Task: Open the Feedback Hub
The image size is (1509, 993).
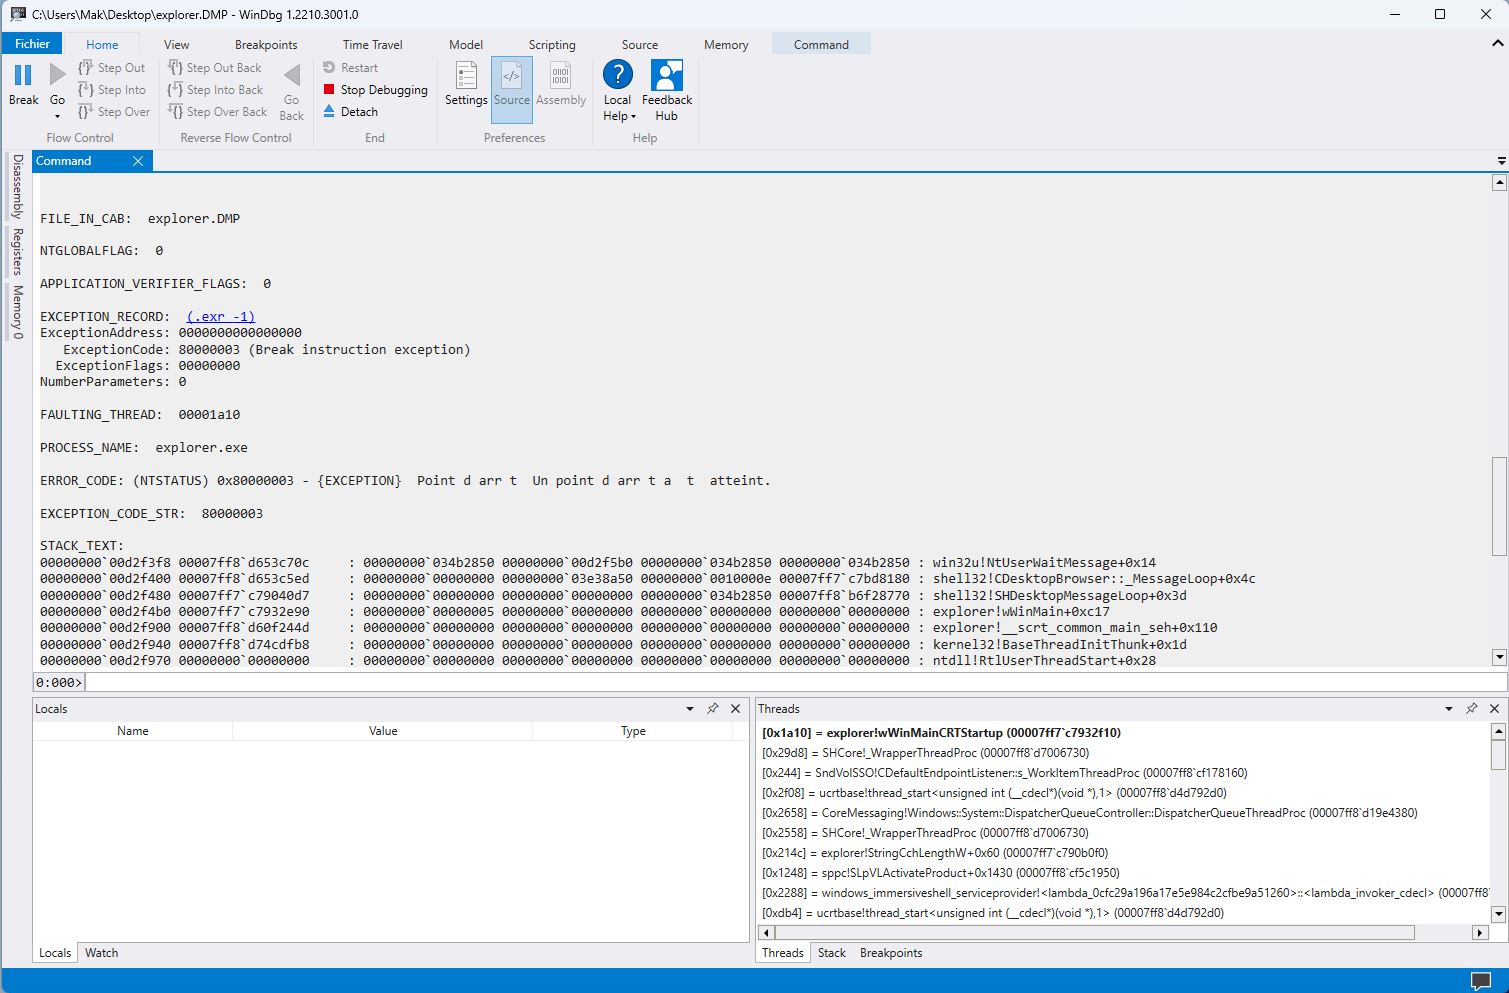Action: tap(666, 77)
